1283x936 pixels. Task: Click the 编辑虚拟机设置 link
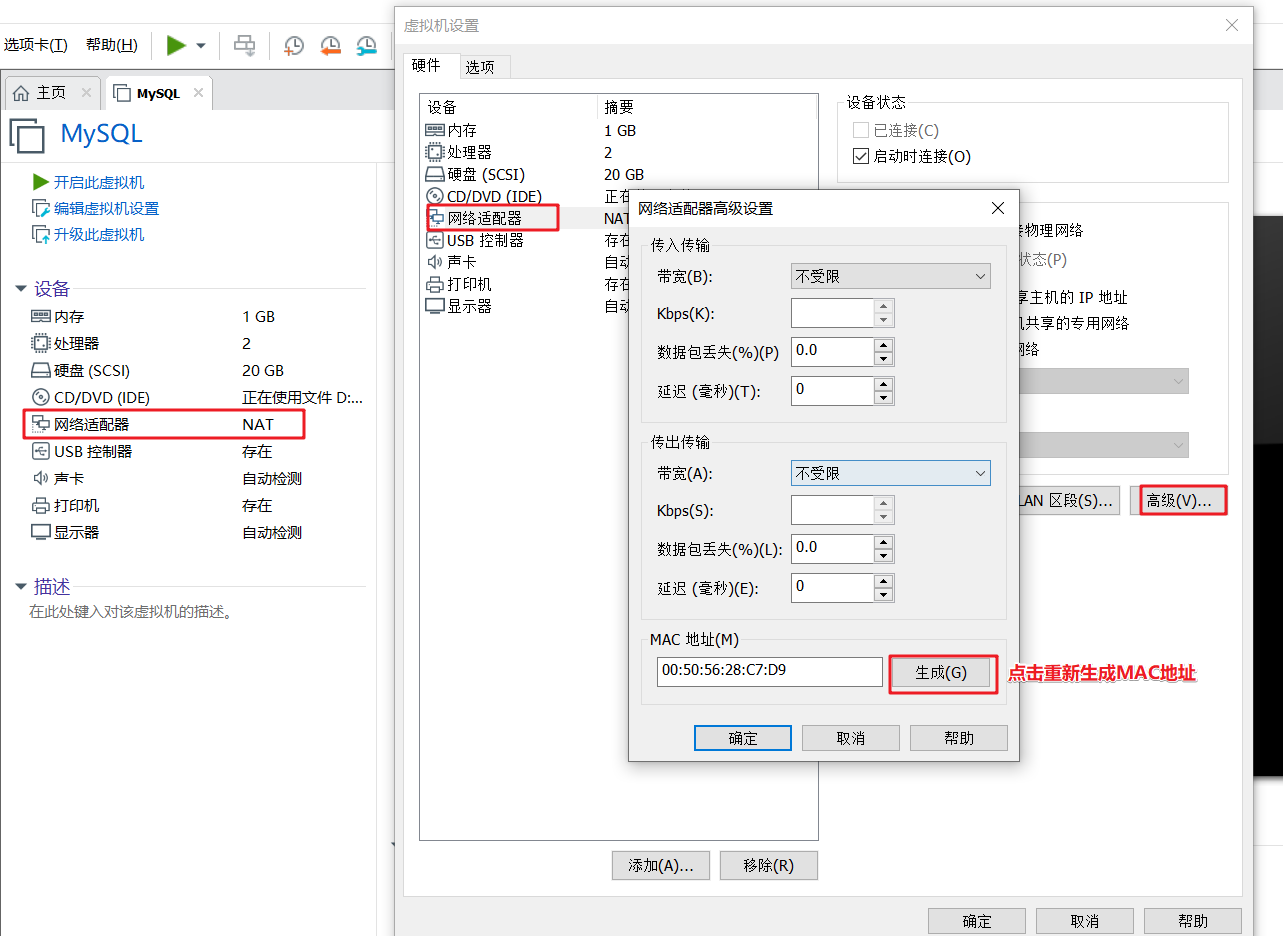point(106,208)
